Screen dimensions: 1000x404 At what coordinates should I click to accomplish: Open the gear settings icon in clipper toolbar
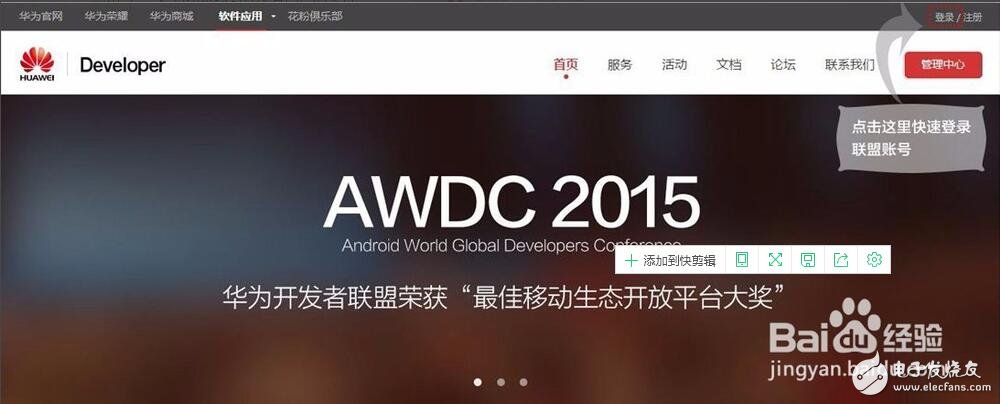tap(874, 260)
